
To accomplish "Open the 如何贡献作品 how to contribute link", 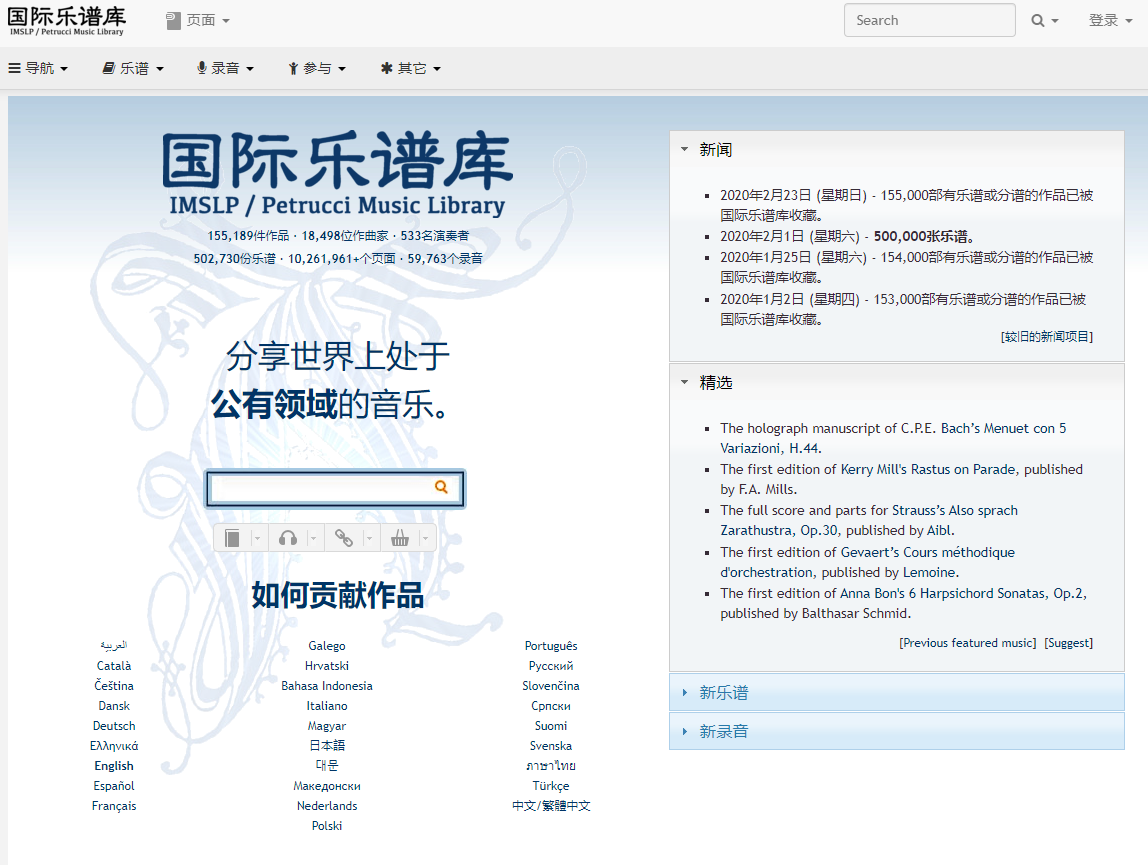I will [x=338, y=595].
